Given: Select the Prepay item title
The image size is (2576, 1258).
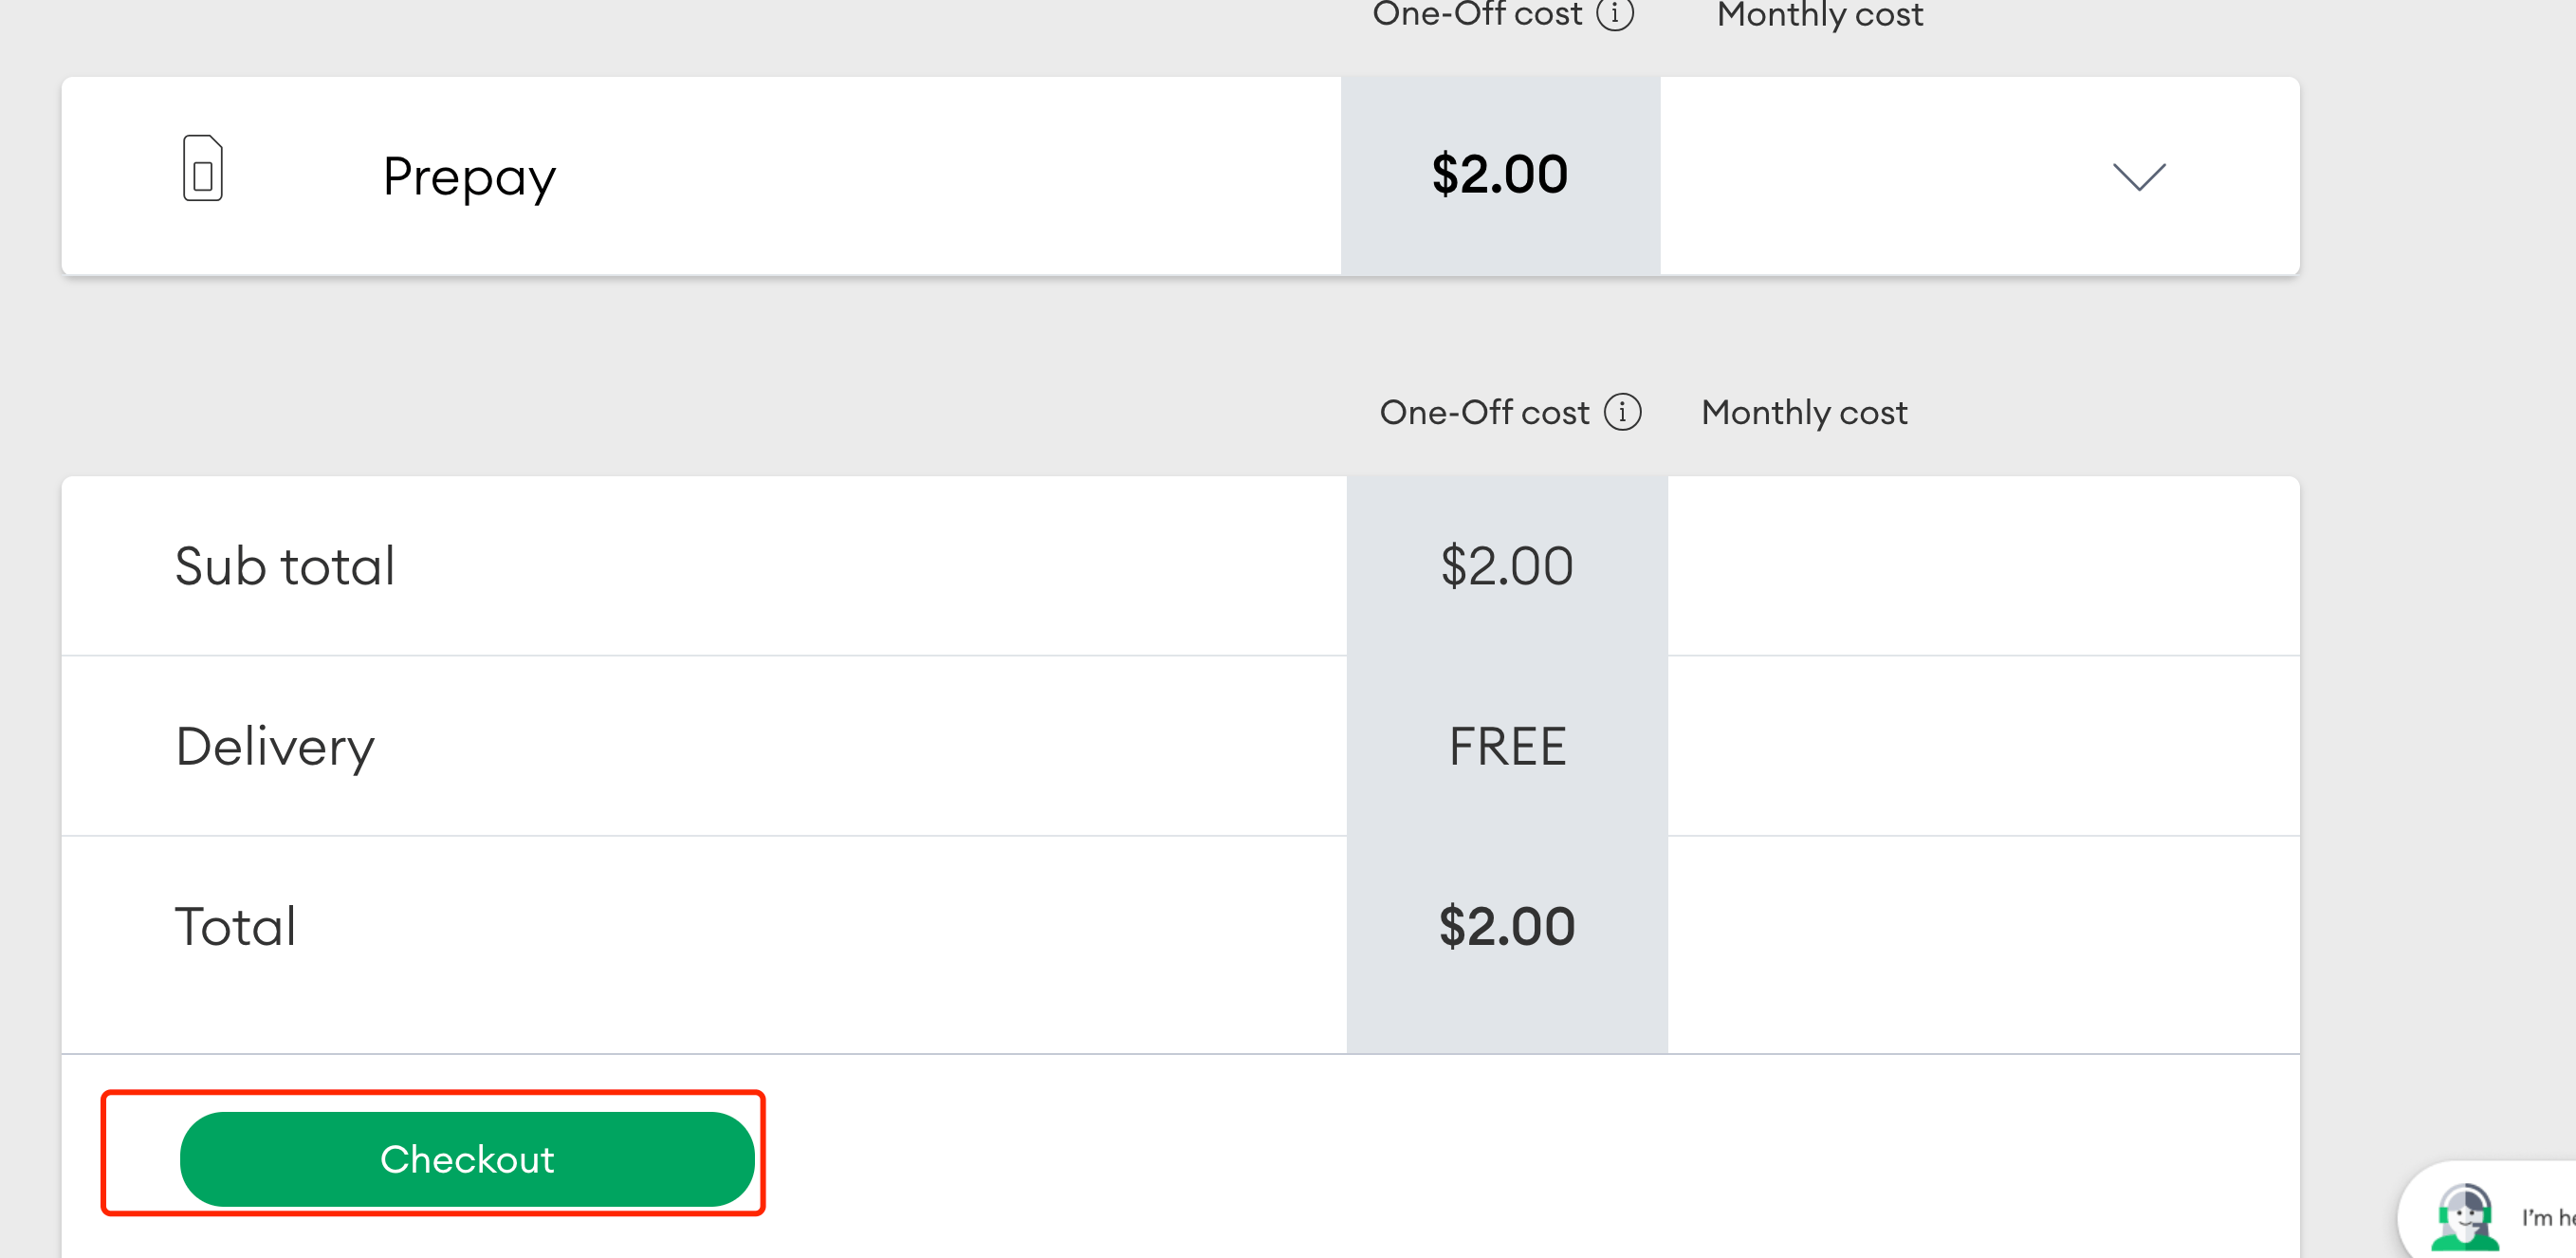Looking at the screenshot, I should pos(469,177).
